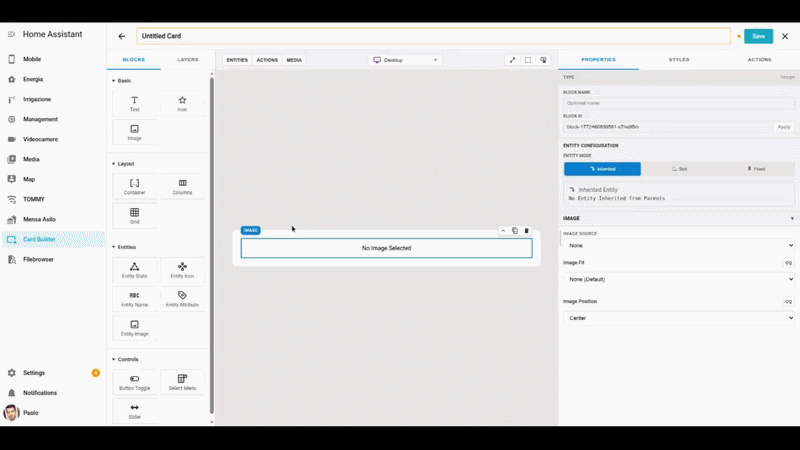Add a Columns layout block
Viewport: 800px width, 450px height.
pos(182,187)
